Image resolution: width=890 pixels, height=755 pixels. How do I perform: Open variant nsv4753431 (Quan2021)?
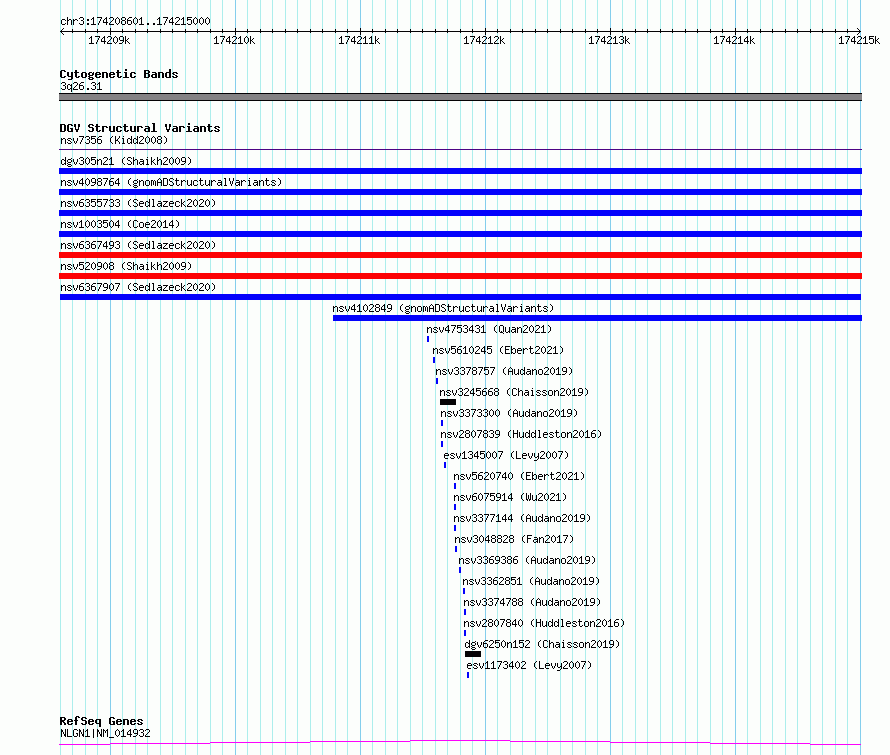[x=489, y=329]
